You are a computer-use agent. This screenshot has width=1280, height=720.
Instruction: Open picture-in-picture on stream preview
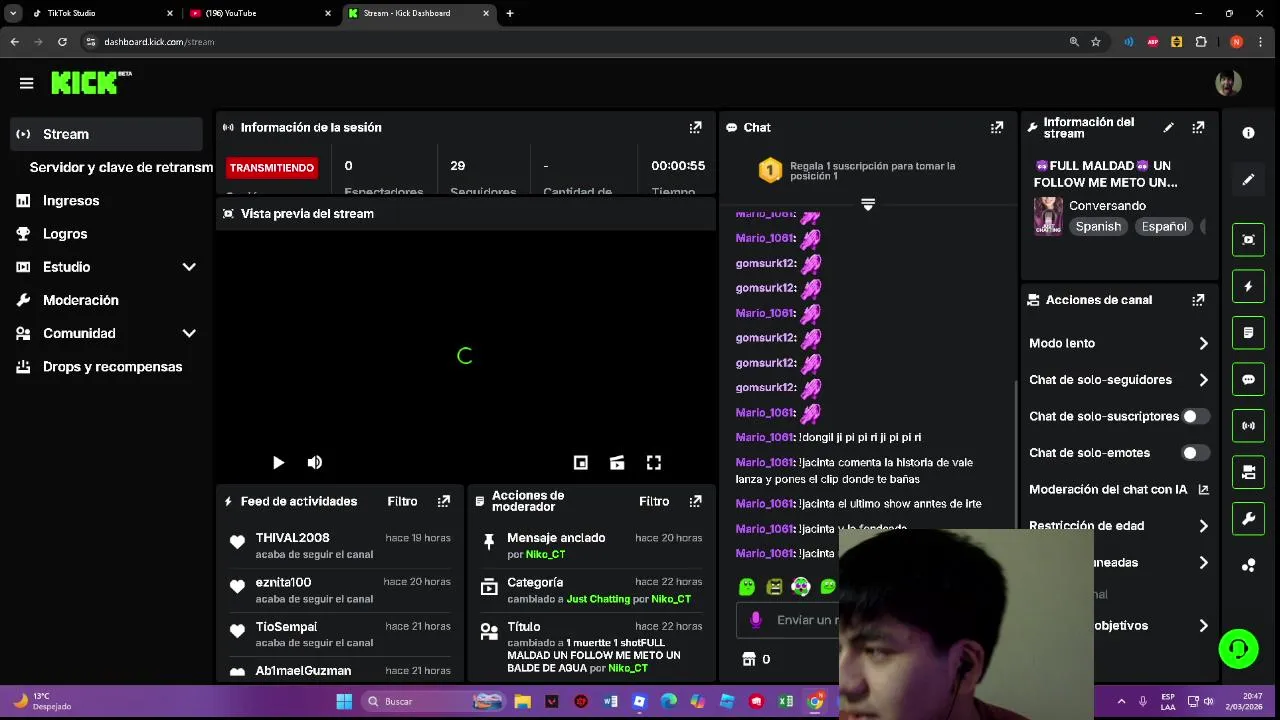coord(580,462)
